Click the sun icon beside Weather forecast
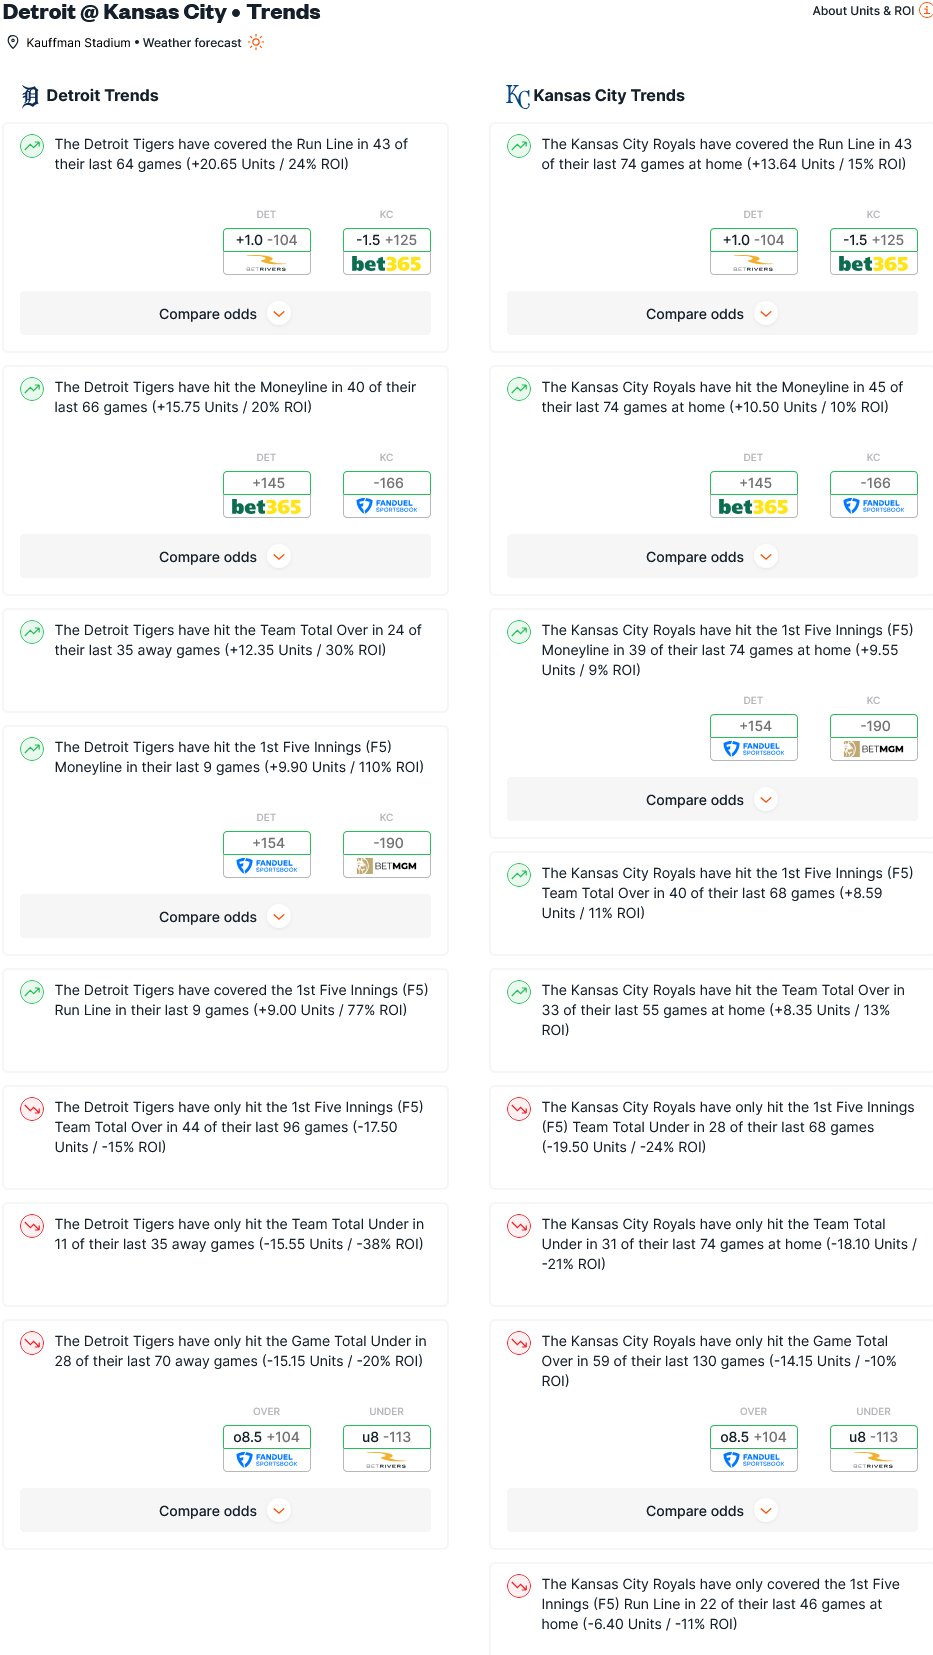 point(256,42)
